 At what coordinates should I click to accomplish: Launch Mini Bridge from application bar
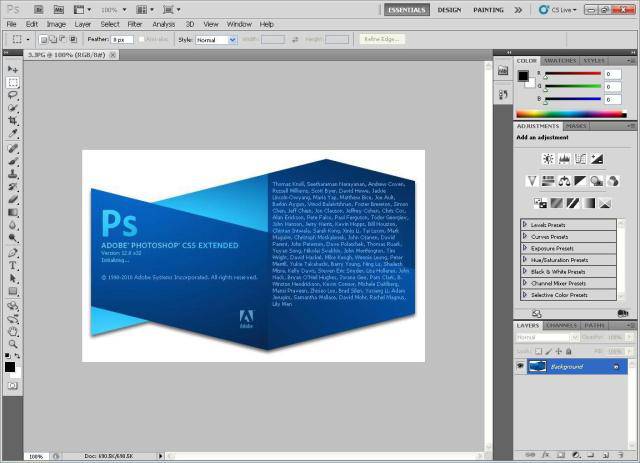click(x=58, y=9)
